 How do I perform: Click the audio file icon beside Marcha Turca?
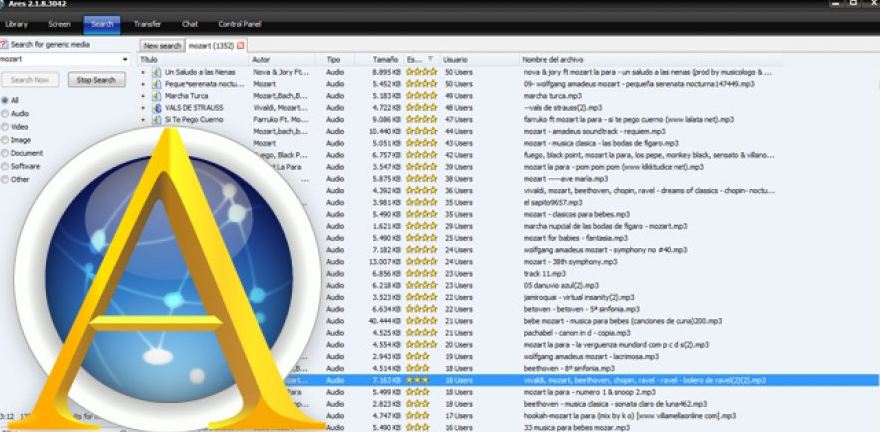click(x=157, y=96)
